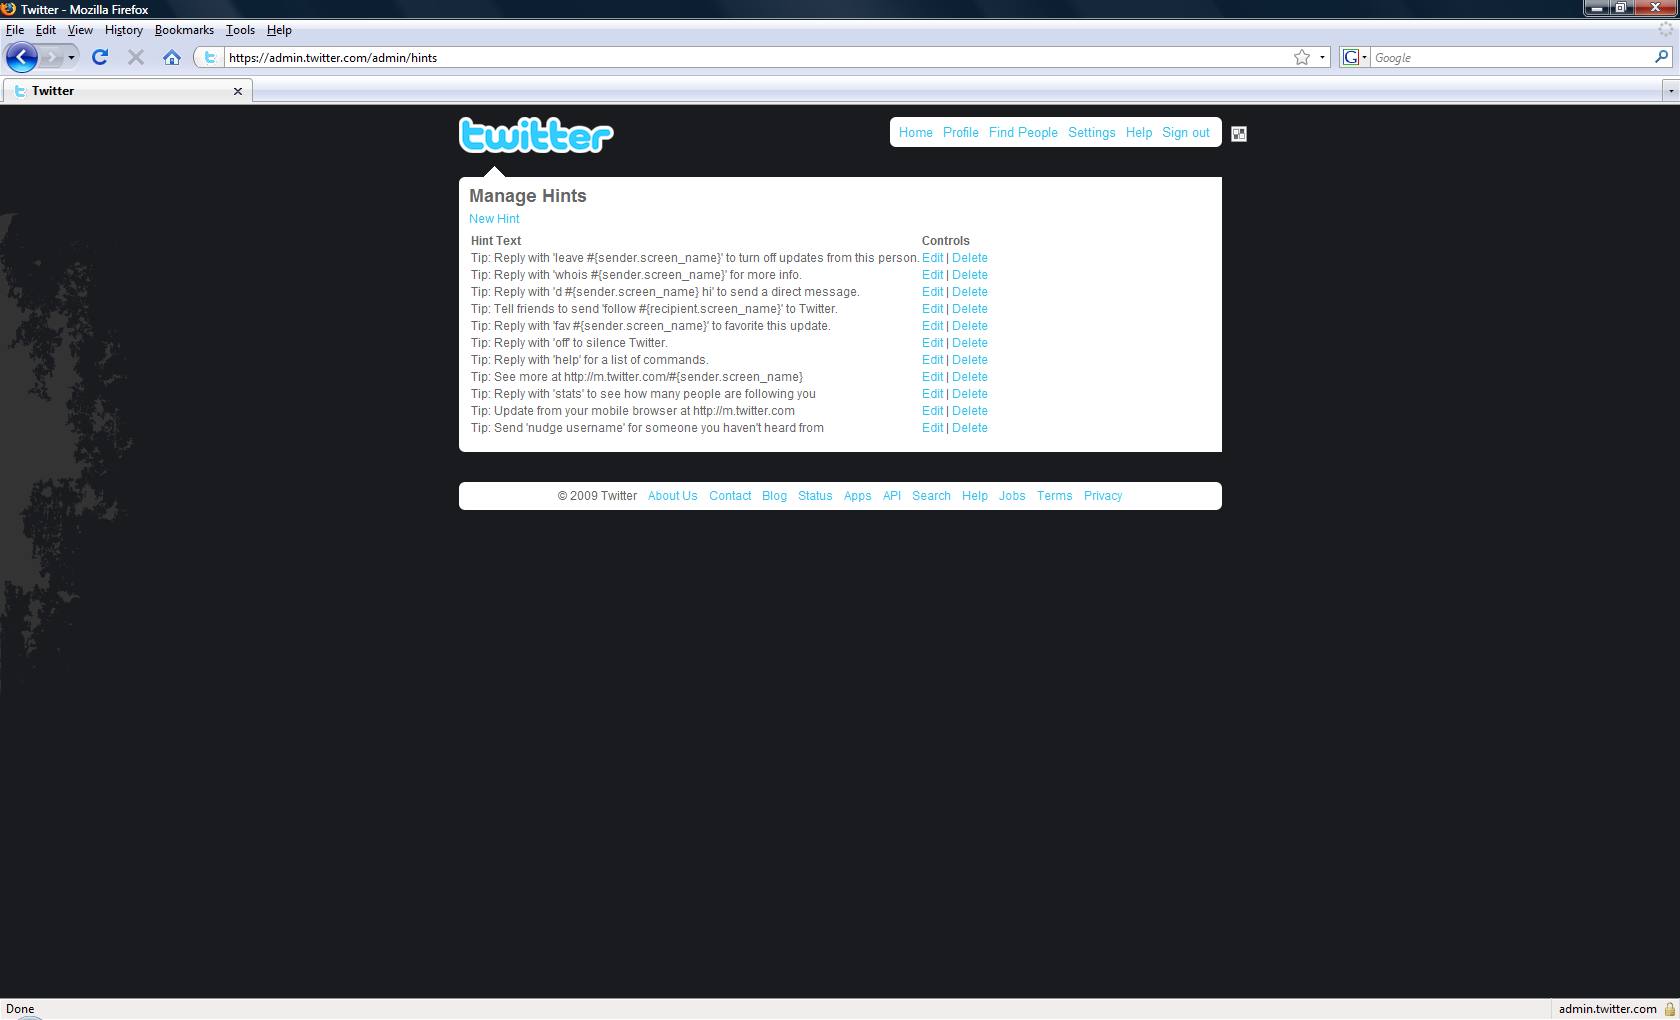
Task: Open the Firefox Help menu
Action: tap(279, 30)
